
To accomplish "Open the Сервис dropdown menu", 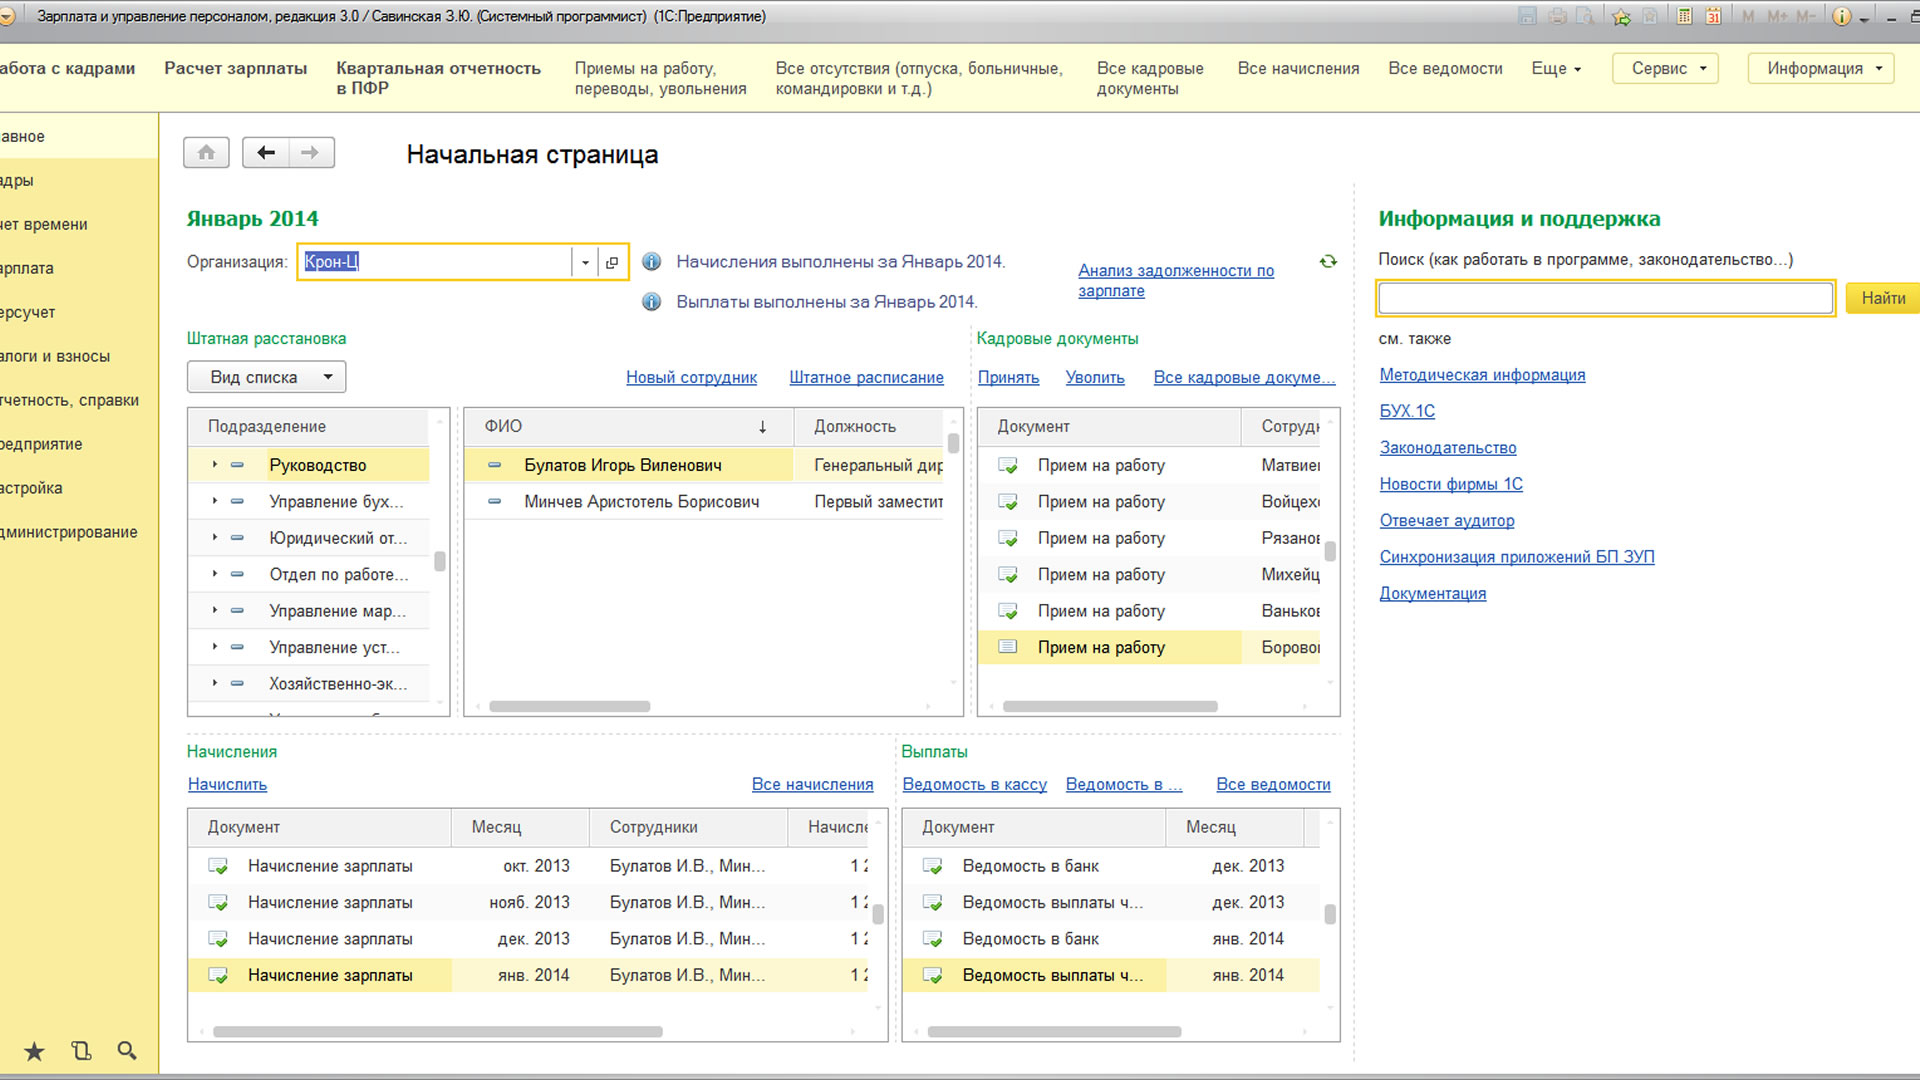I will (1665, 69).
